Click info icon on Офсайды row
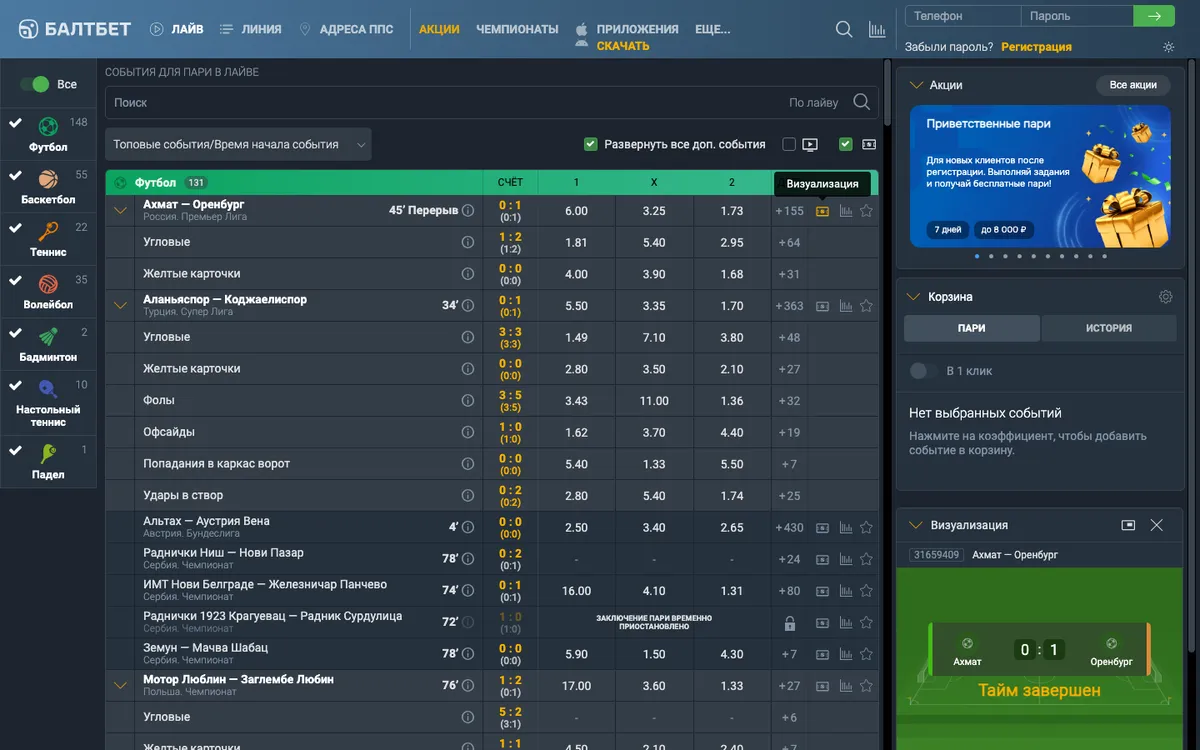The height and width of the screenshot is (750, 1200). pos(467,433)
